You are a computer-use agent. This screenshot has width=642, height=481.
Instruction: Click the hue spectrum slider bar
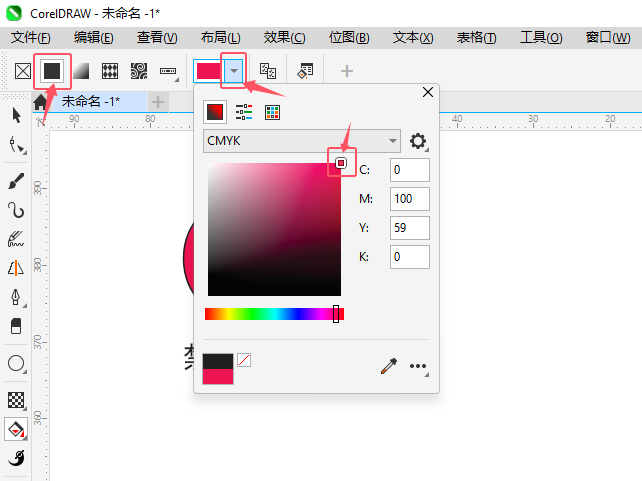pos(274,314)
